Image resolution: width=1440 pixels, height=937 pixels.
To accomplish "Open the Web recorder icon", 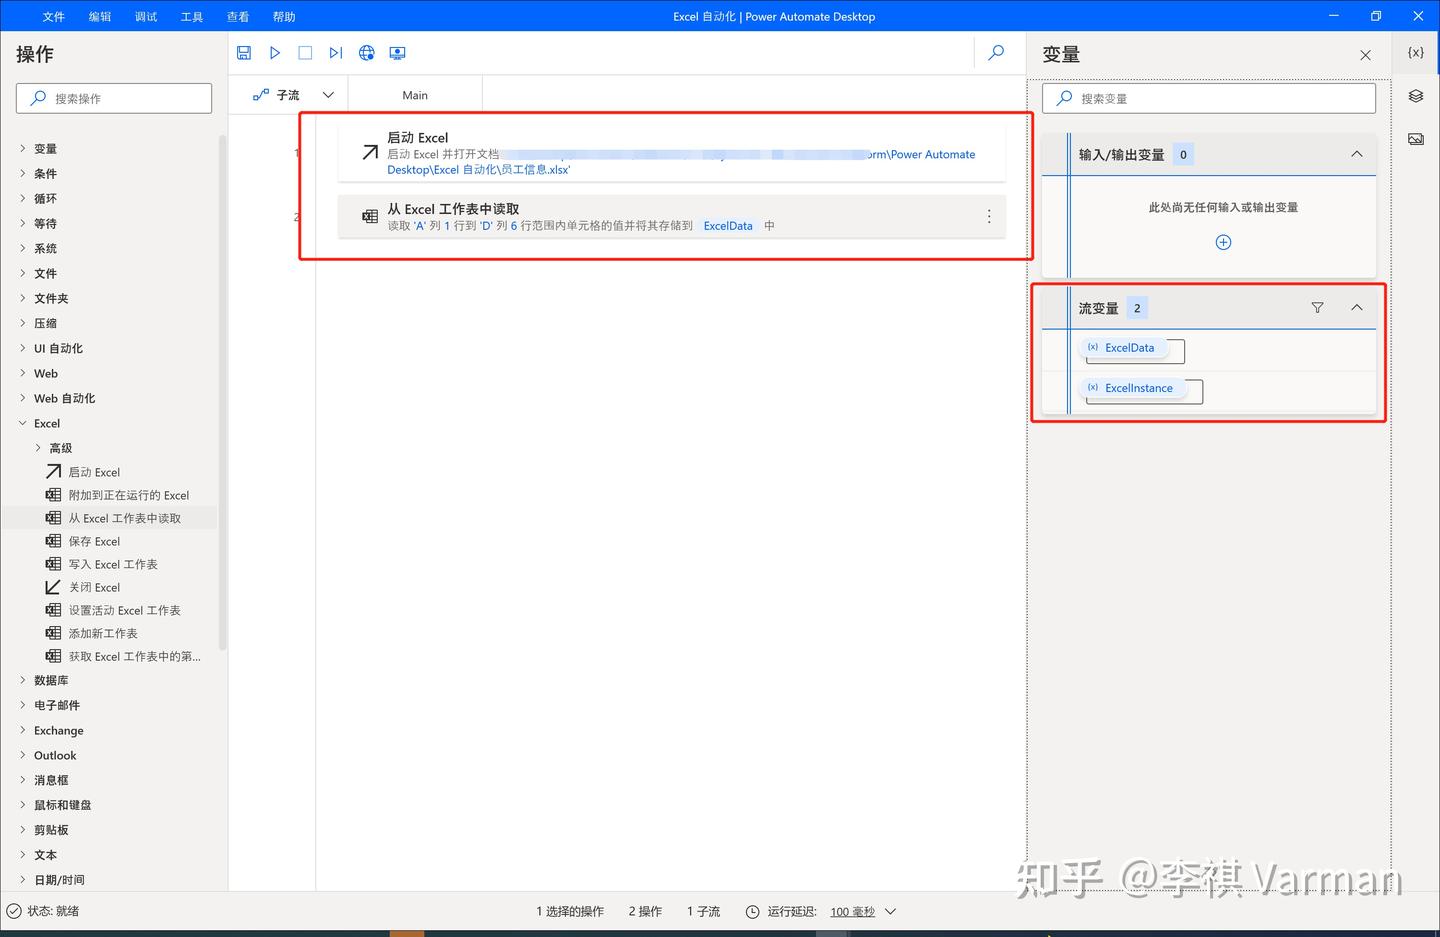I will pyautogui.click(x=366, y=52).
